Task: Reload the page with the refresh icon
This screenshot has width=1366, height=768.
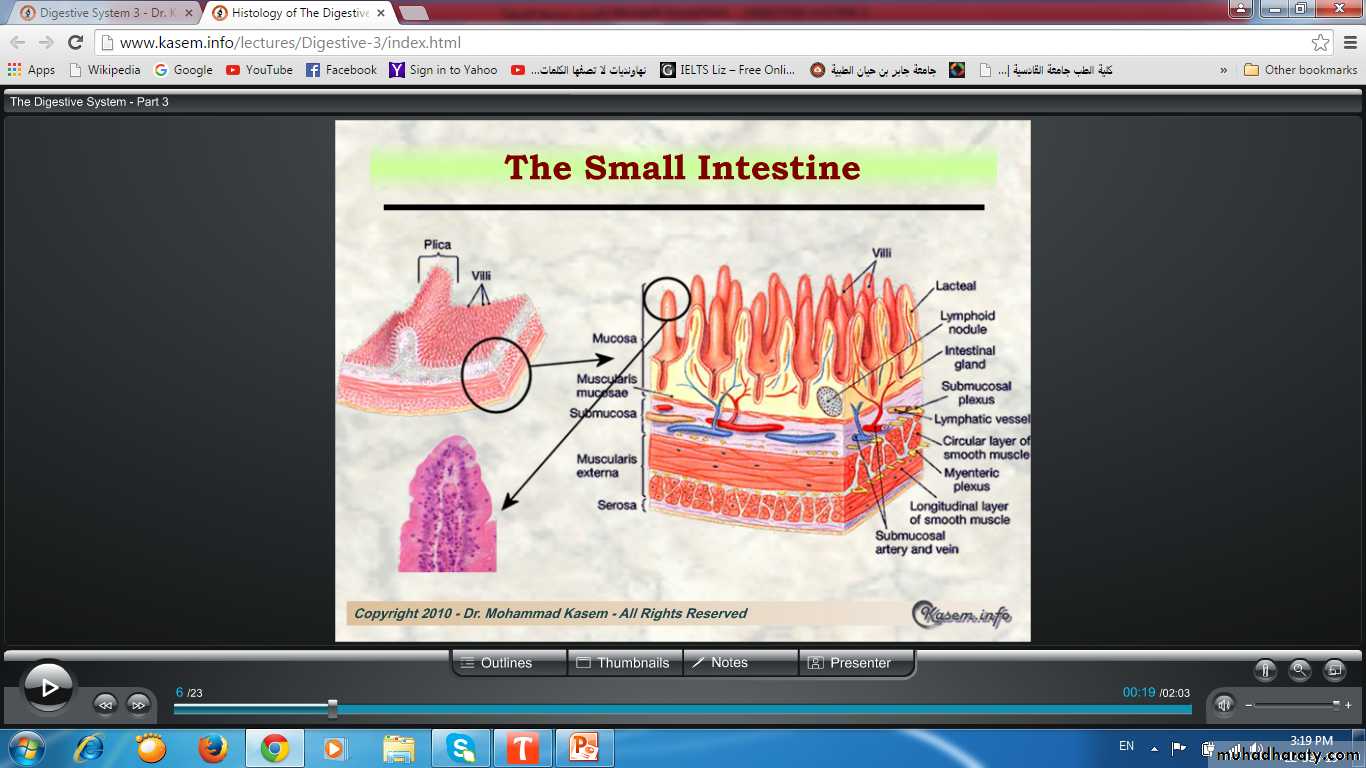Action: [75, 43]
